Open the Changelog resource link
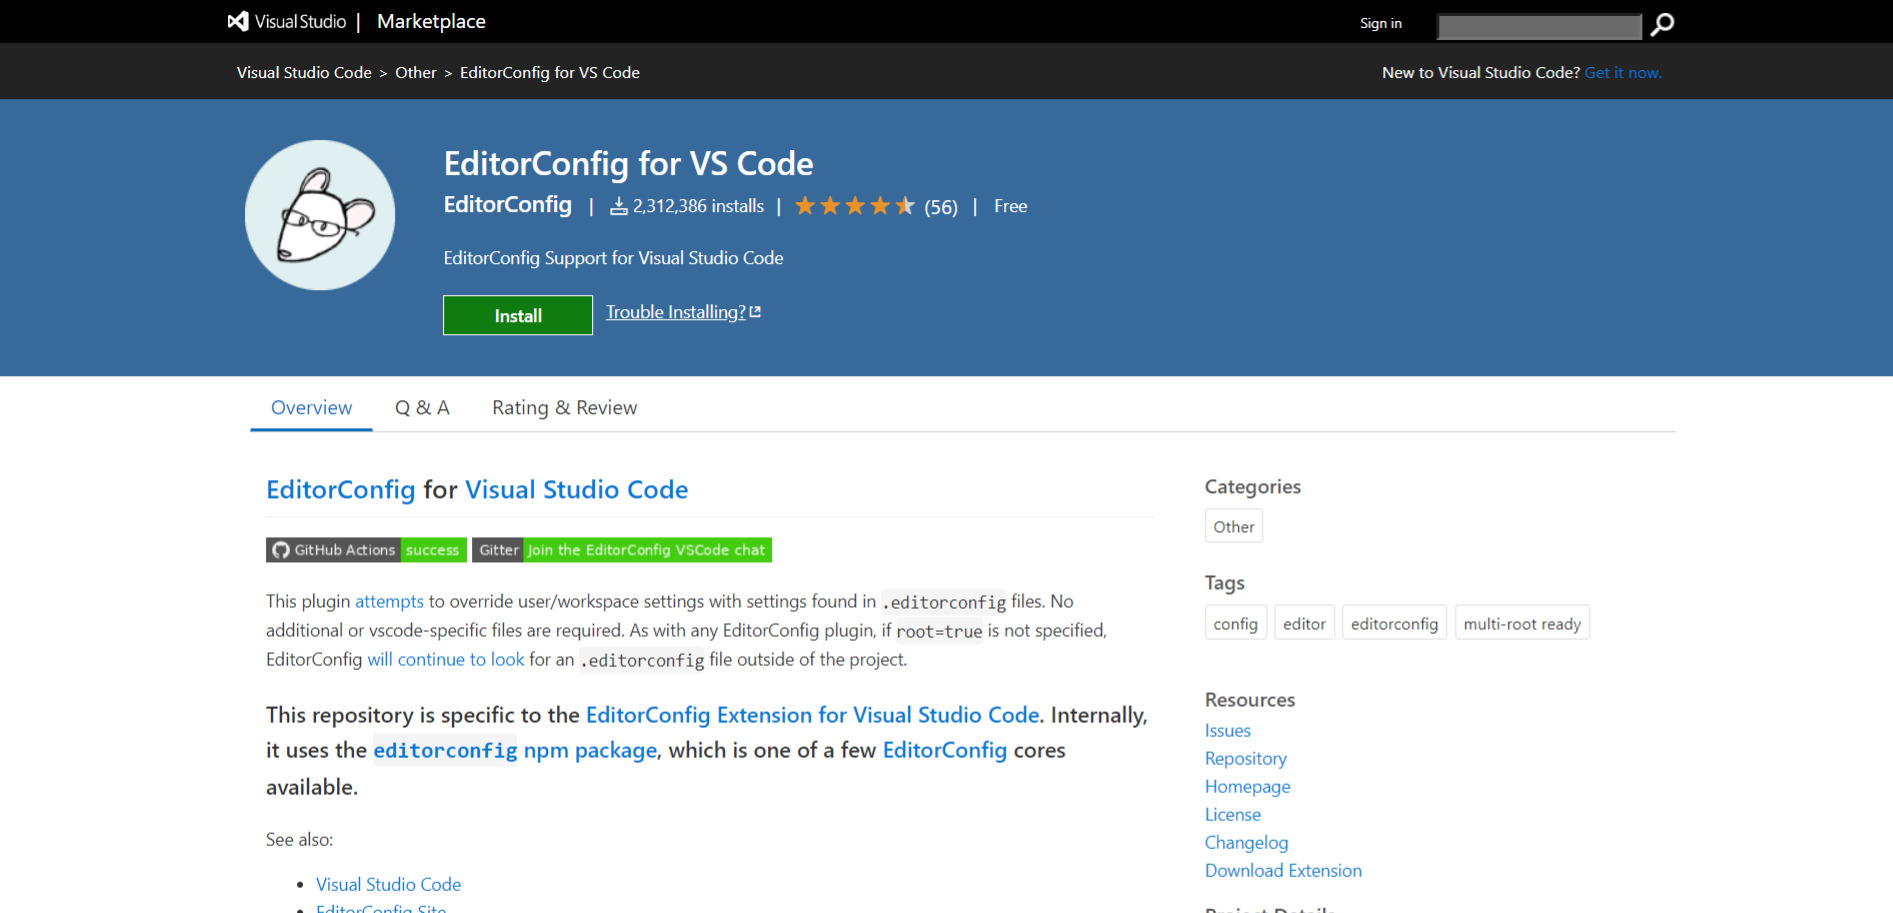This screenshot has height=913, width=1893. [x=1247, y=842]
